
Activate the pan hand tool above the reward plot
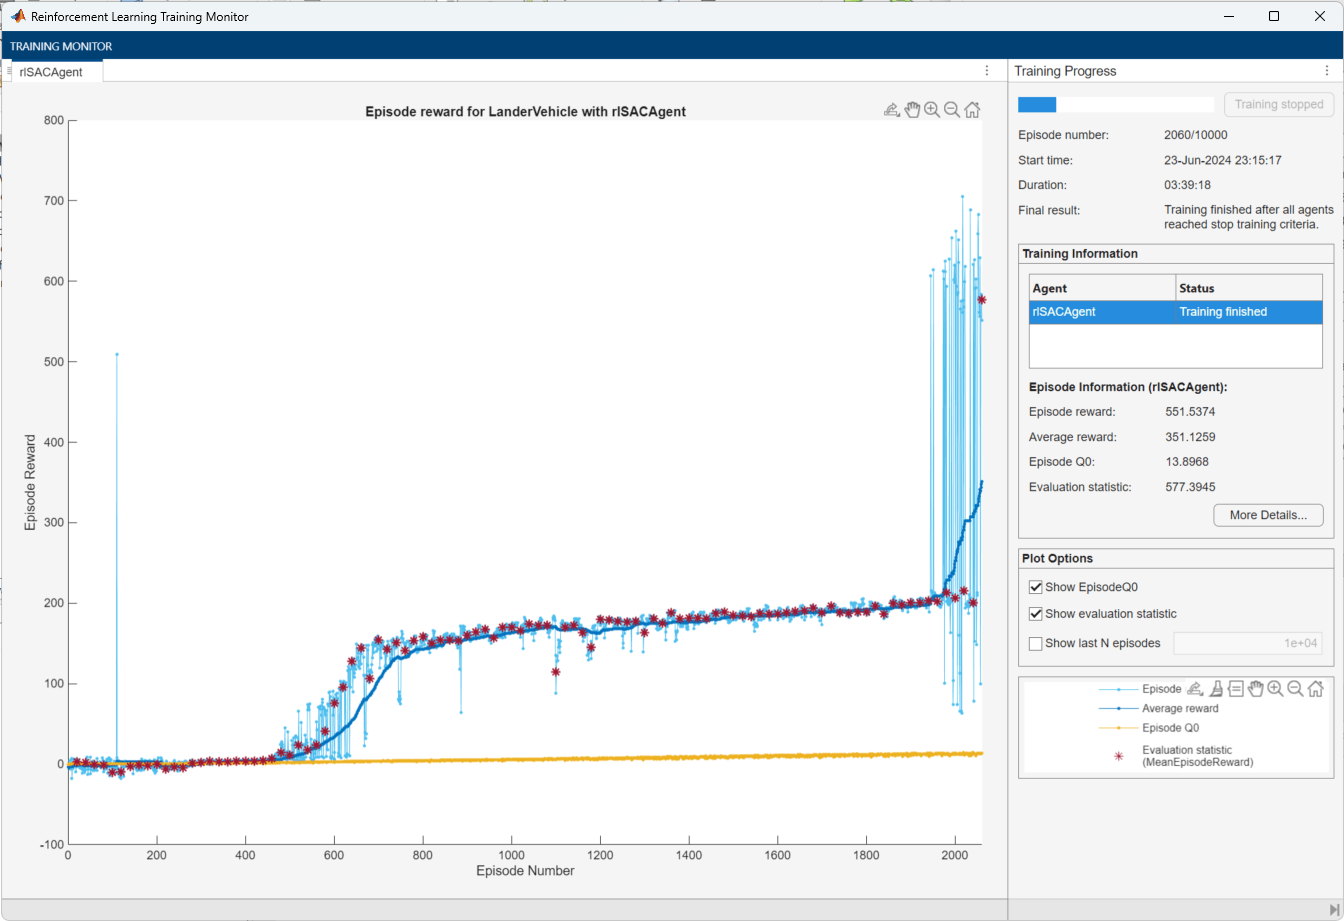pos(912,110)
